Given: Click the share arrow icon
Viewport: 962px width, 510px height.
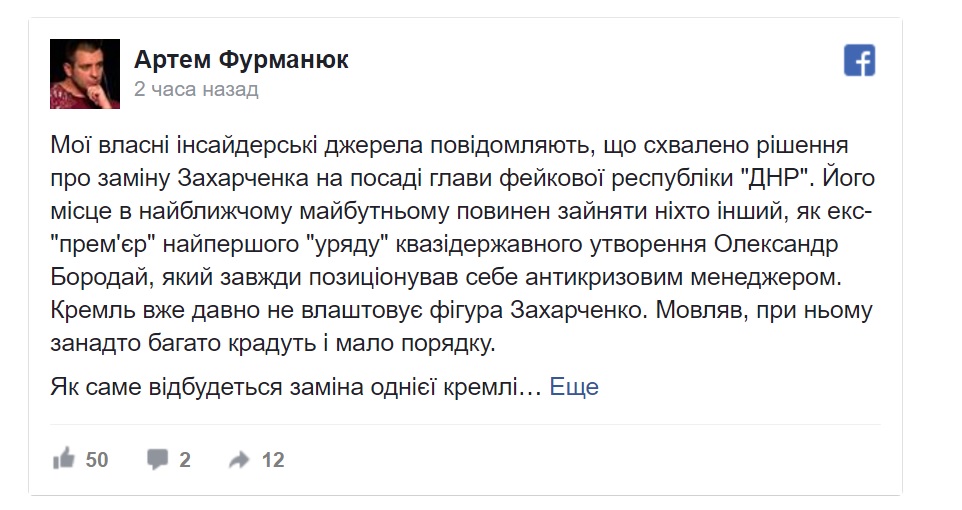Looking at the screenshot, I should click(239, 459).
